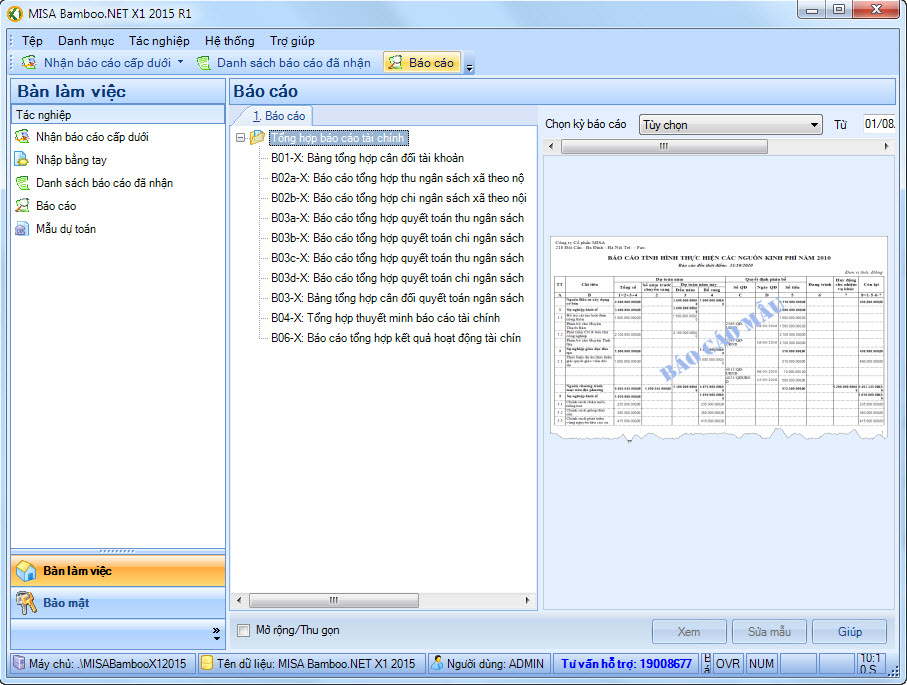Click the Nhận báo cáo cấp dưới toolbar icon

[x=30, y=62]
